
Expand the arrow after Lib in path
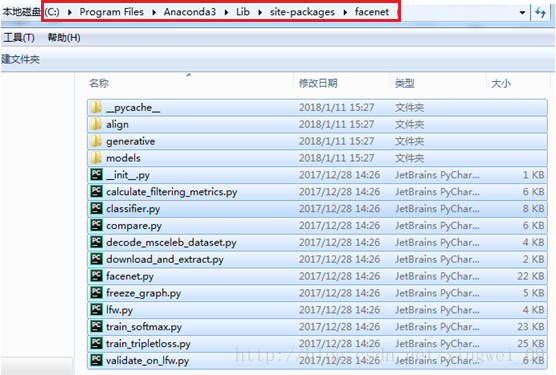click(x=260, y=12)
